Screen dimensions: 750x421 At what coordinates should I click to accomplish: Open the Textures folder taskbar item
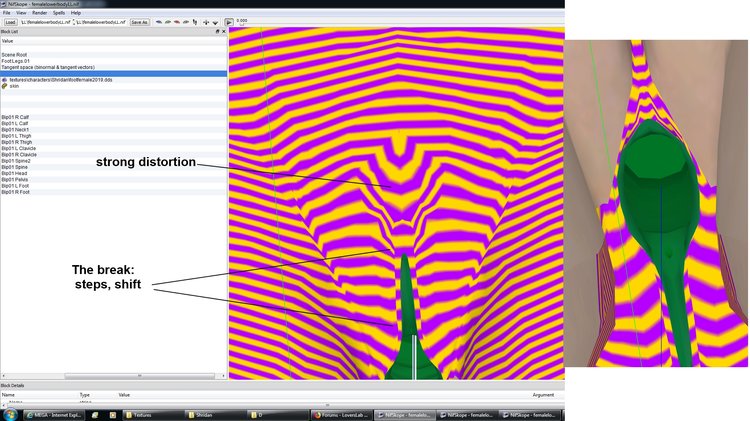[153, 415]
